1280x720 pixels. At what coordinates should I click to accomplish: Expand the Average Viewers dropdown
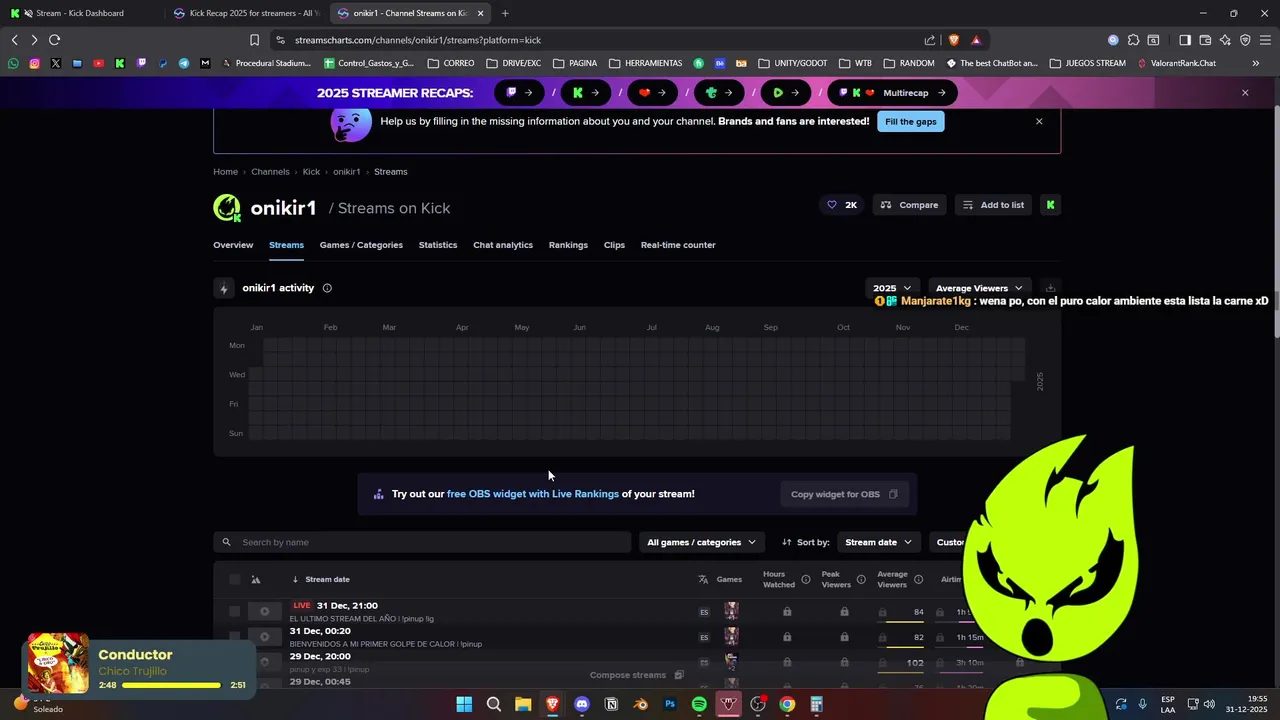979,288
